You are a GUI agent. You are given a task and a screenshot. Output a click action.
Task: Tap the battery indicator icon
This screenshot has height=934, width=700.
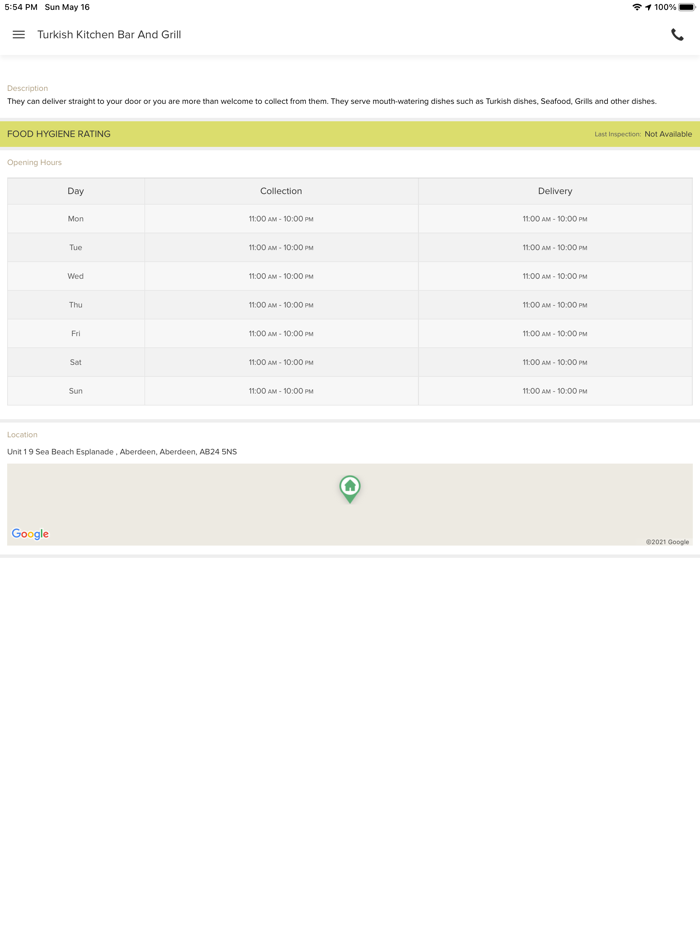coord(687,7)
